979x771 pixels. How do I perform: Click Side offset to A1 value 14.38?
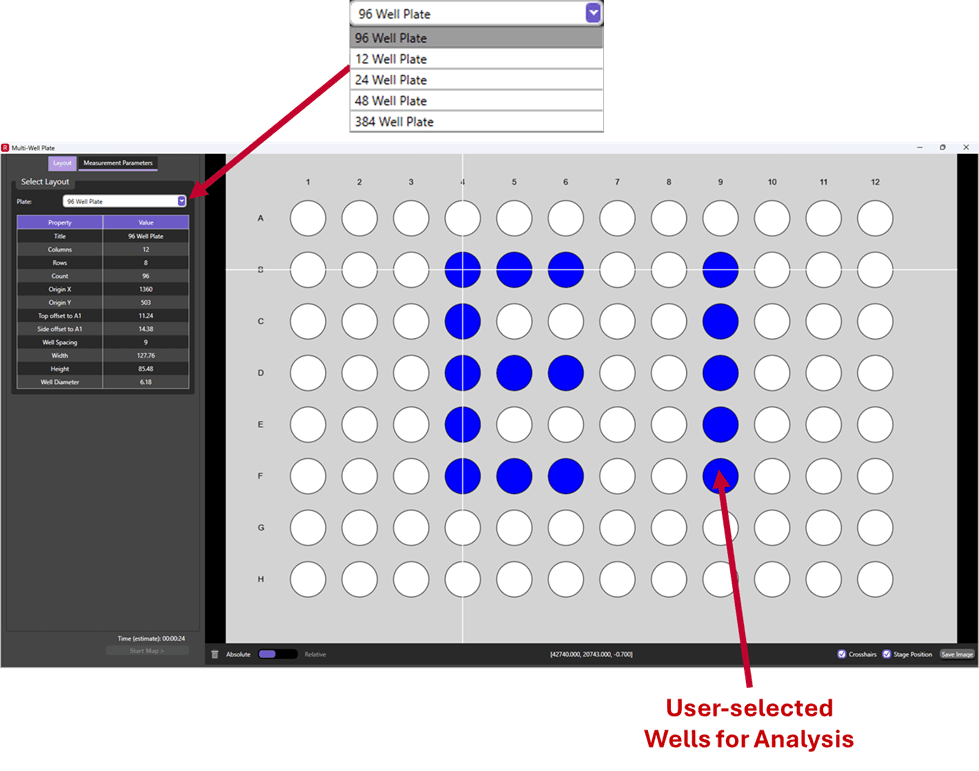[x=146, y=329]
